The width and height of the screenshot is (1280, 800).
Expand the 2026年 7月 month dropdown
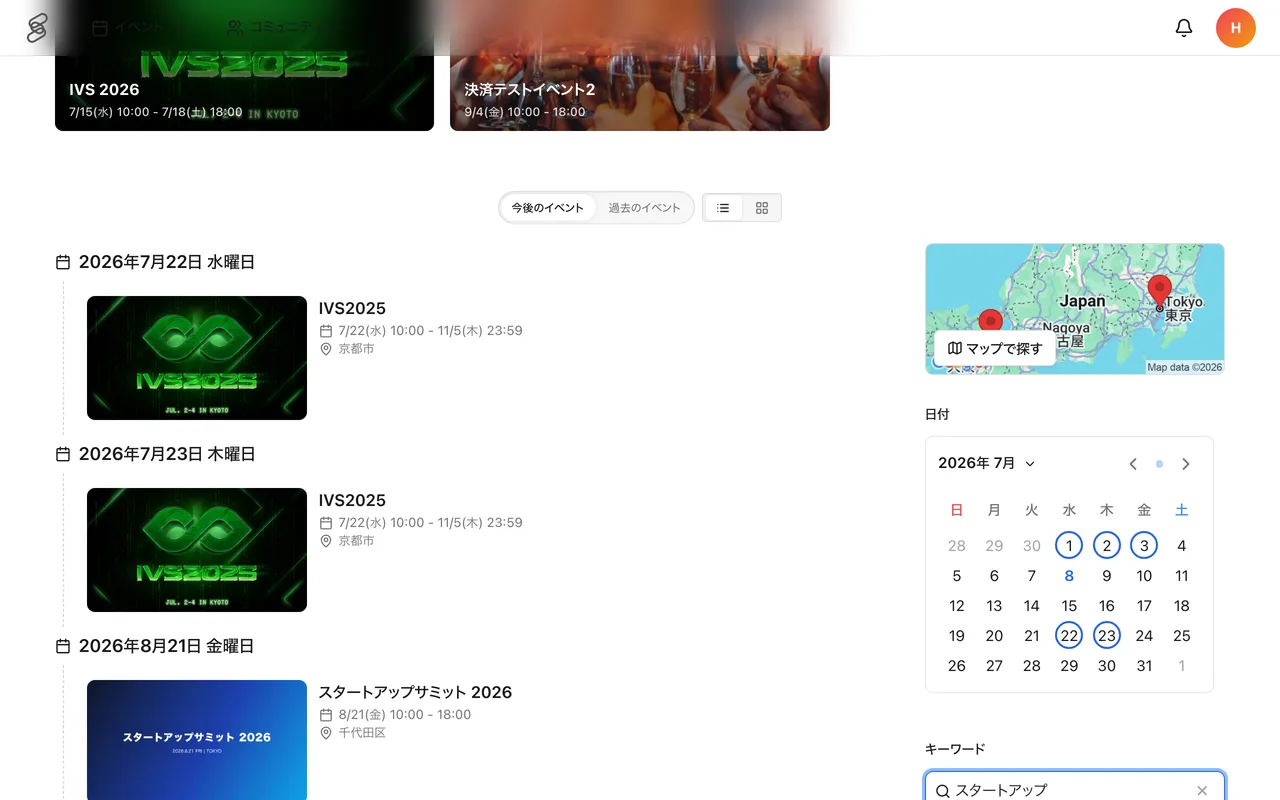coord(987,464)
